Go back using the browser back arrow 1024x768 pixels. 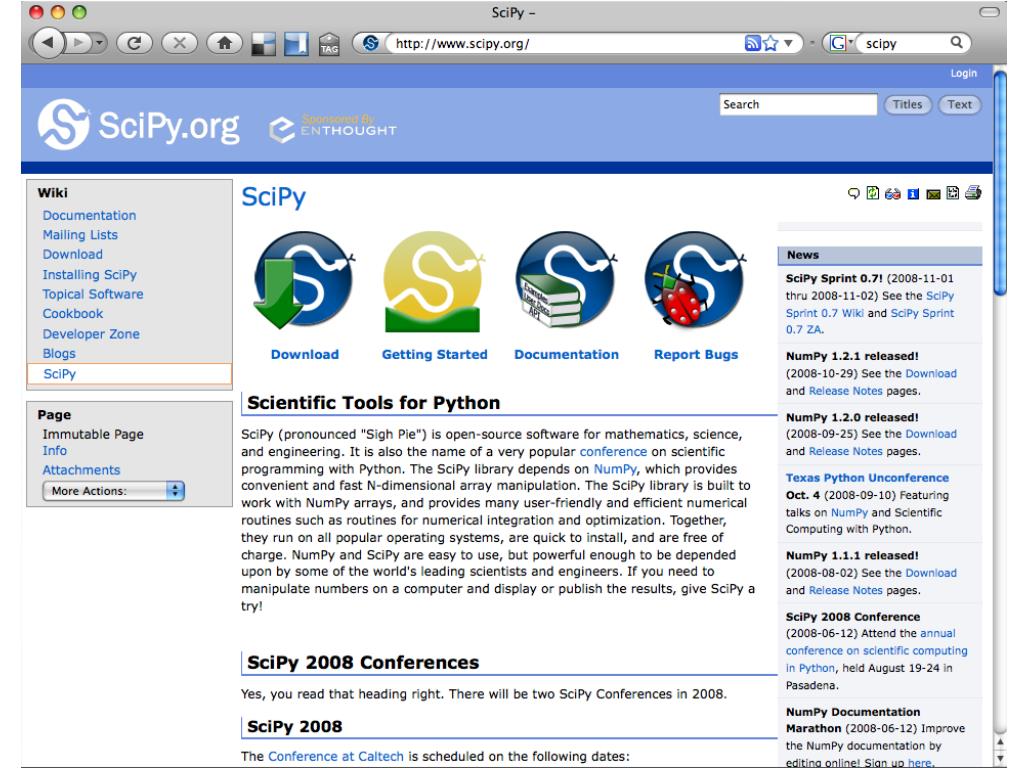48,43
